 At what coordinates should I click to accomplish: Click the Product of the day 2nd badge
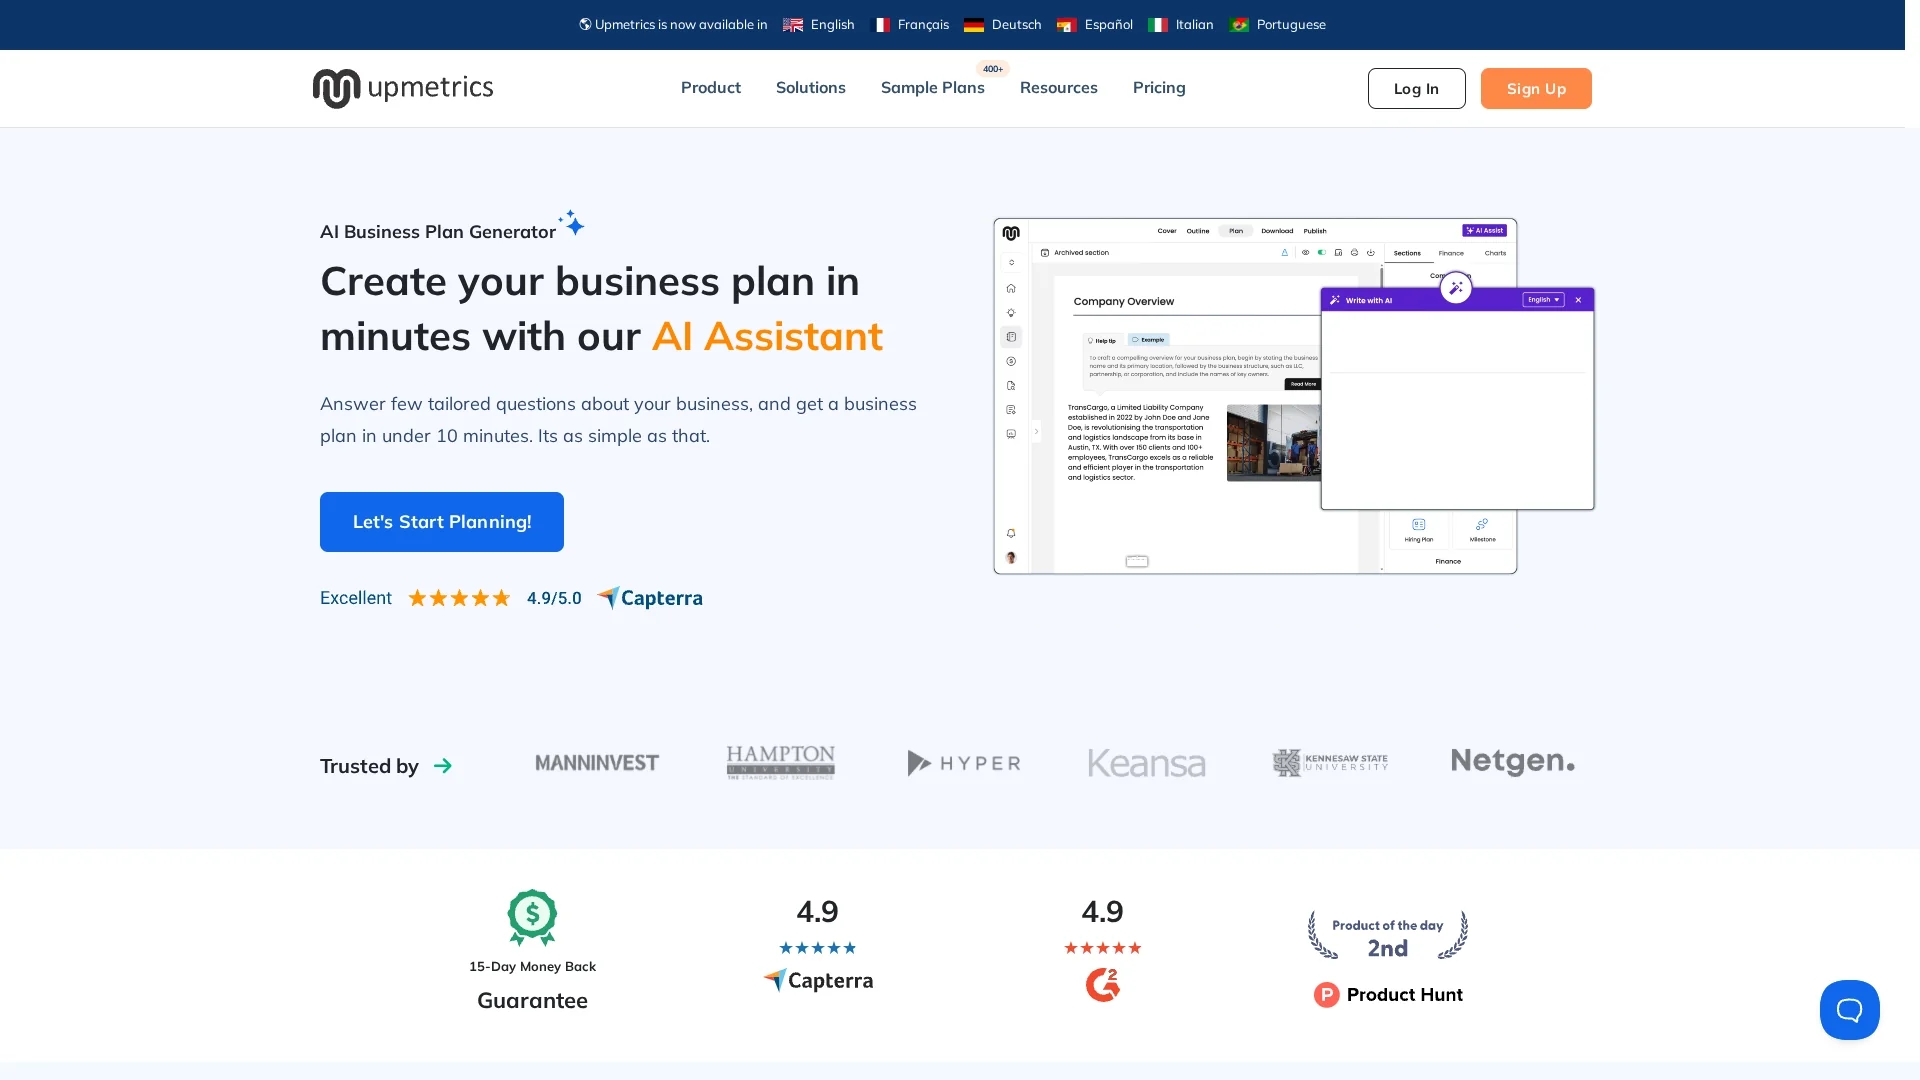coord(1388,935)
